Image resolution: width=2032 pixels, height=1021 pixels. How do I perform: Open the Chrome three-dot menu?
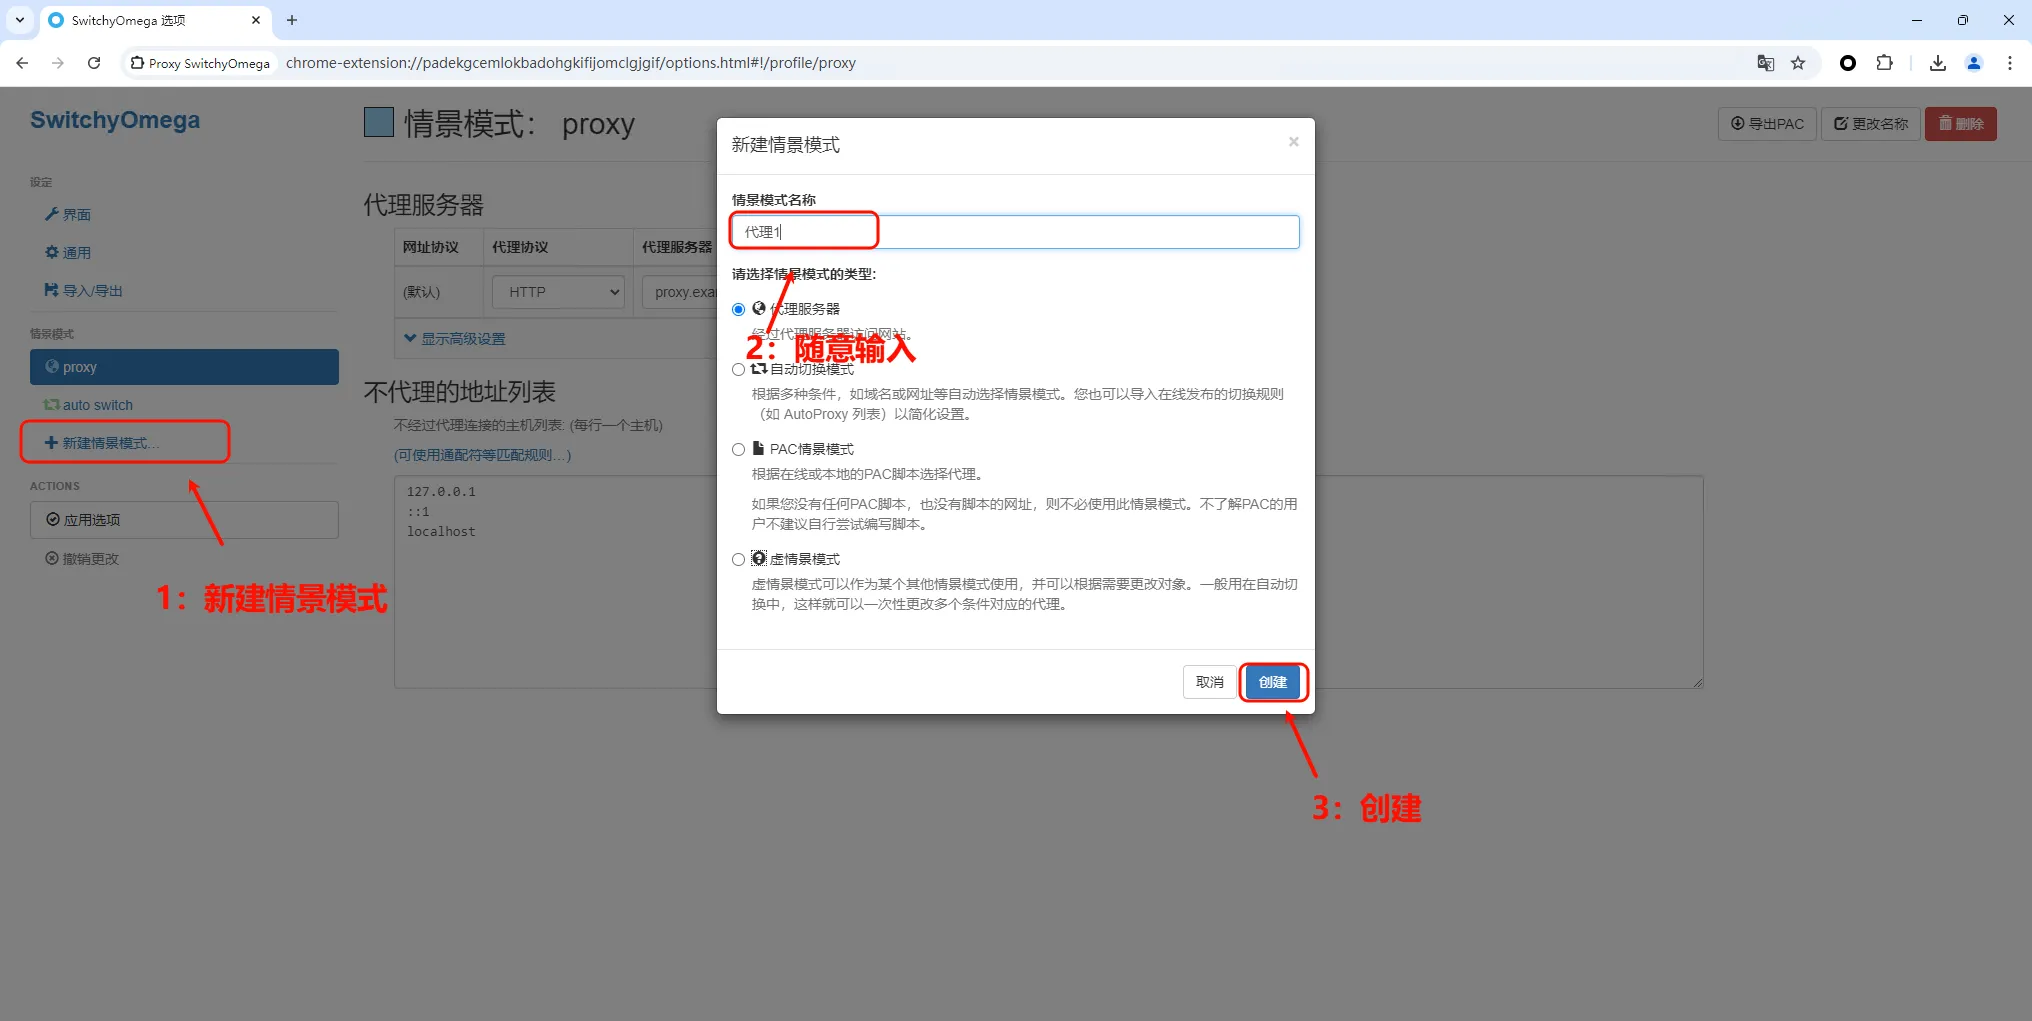coord(2010,63)
